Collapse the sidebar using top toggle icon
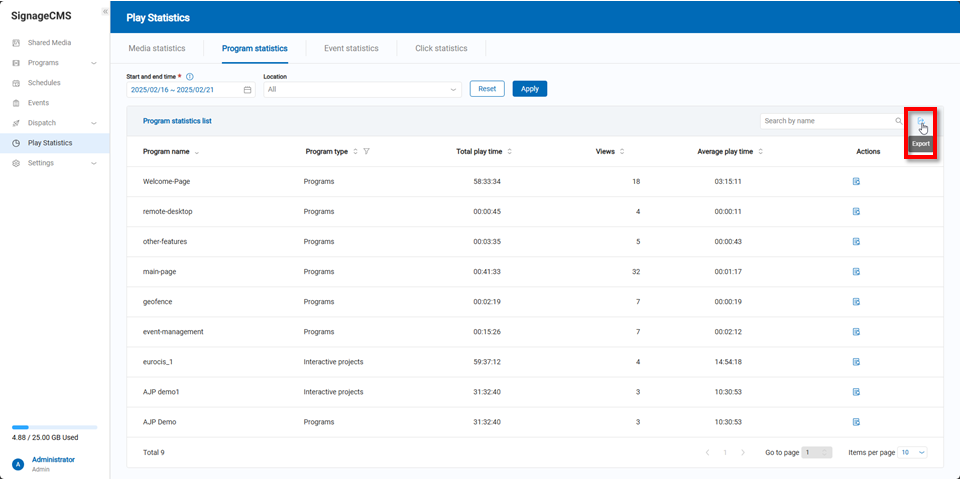Viewport: 960px width, 480px height. [105, 11]
